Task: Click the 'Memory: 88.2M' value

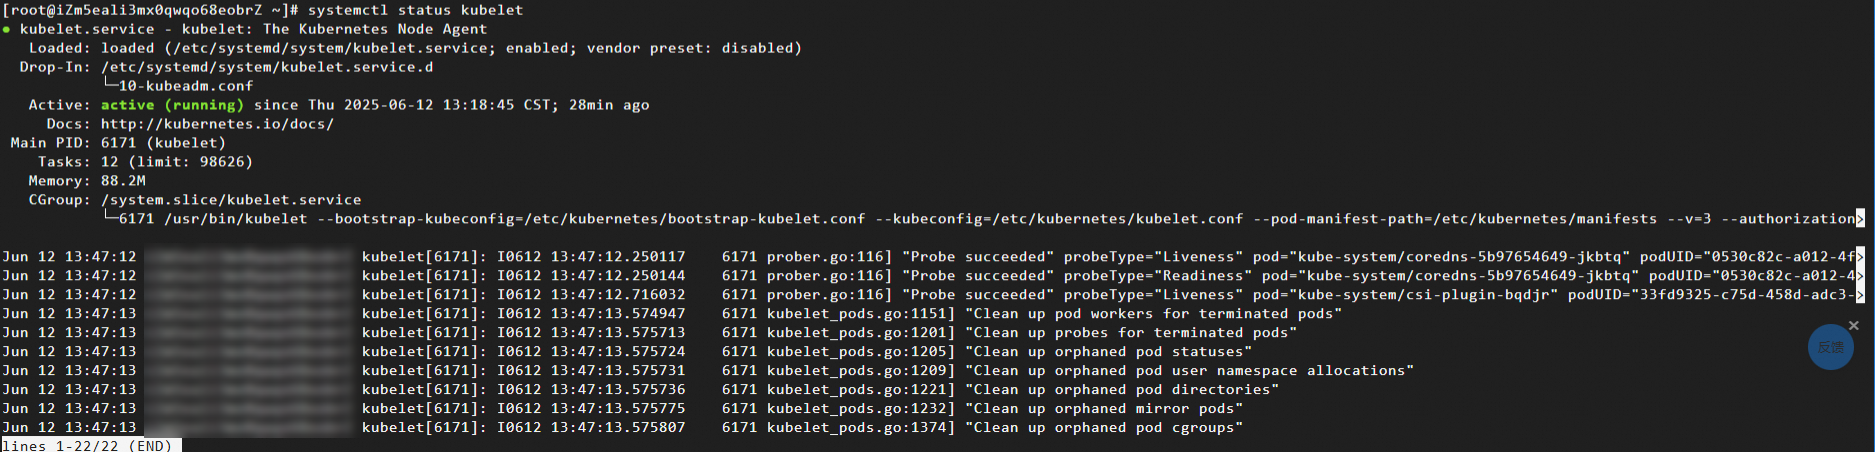Action: 123,181
